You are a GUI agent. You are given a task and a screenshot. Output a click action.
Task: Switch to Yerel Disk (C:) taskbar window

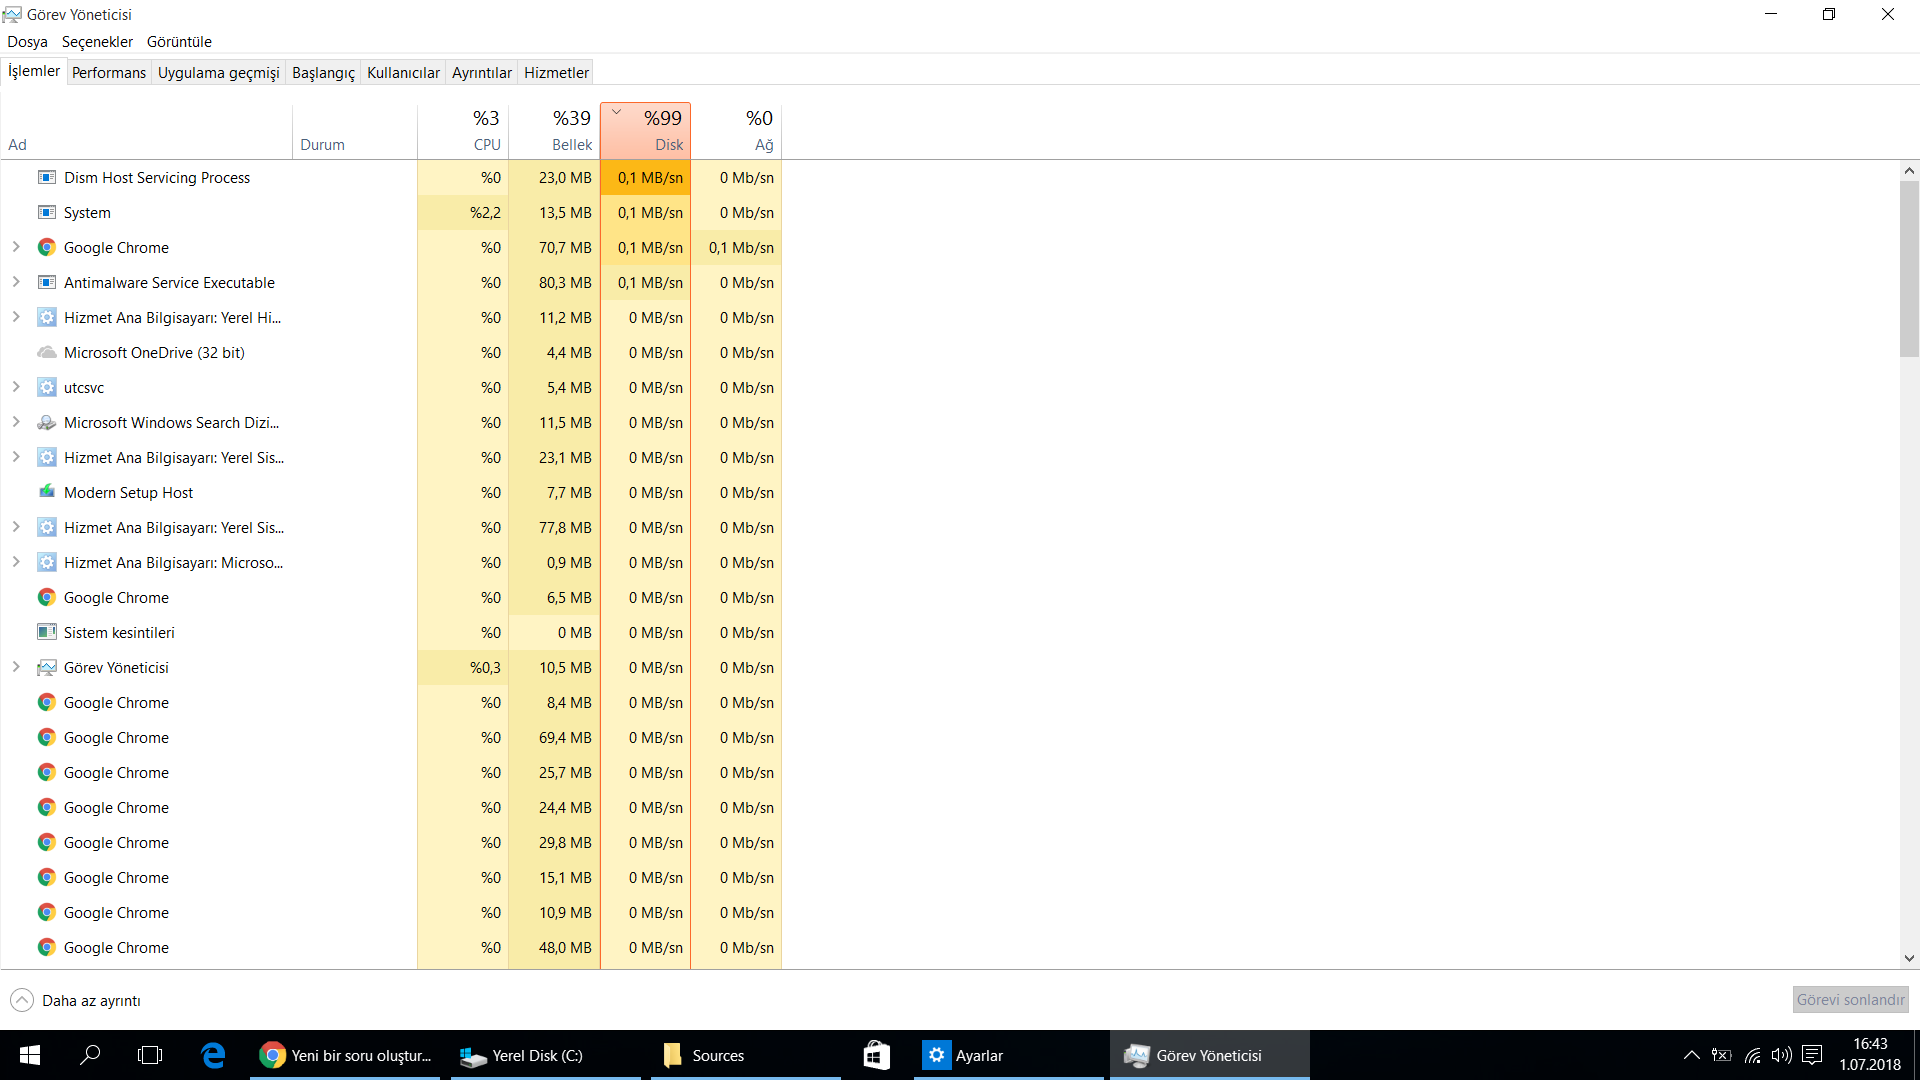[545, 1055]
